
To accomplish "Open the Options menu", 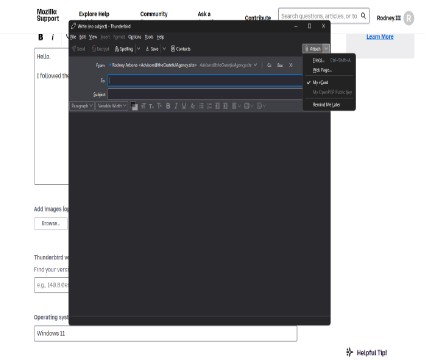I will point(135,37).
